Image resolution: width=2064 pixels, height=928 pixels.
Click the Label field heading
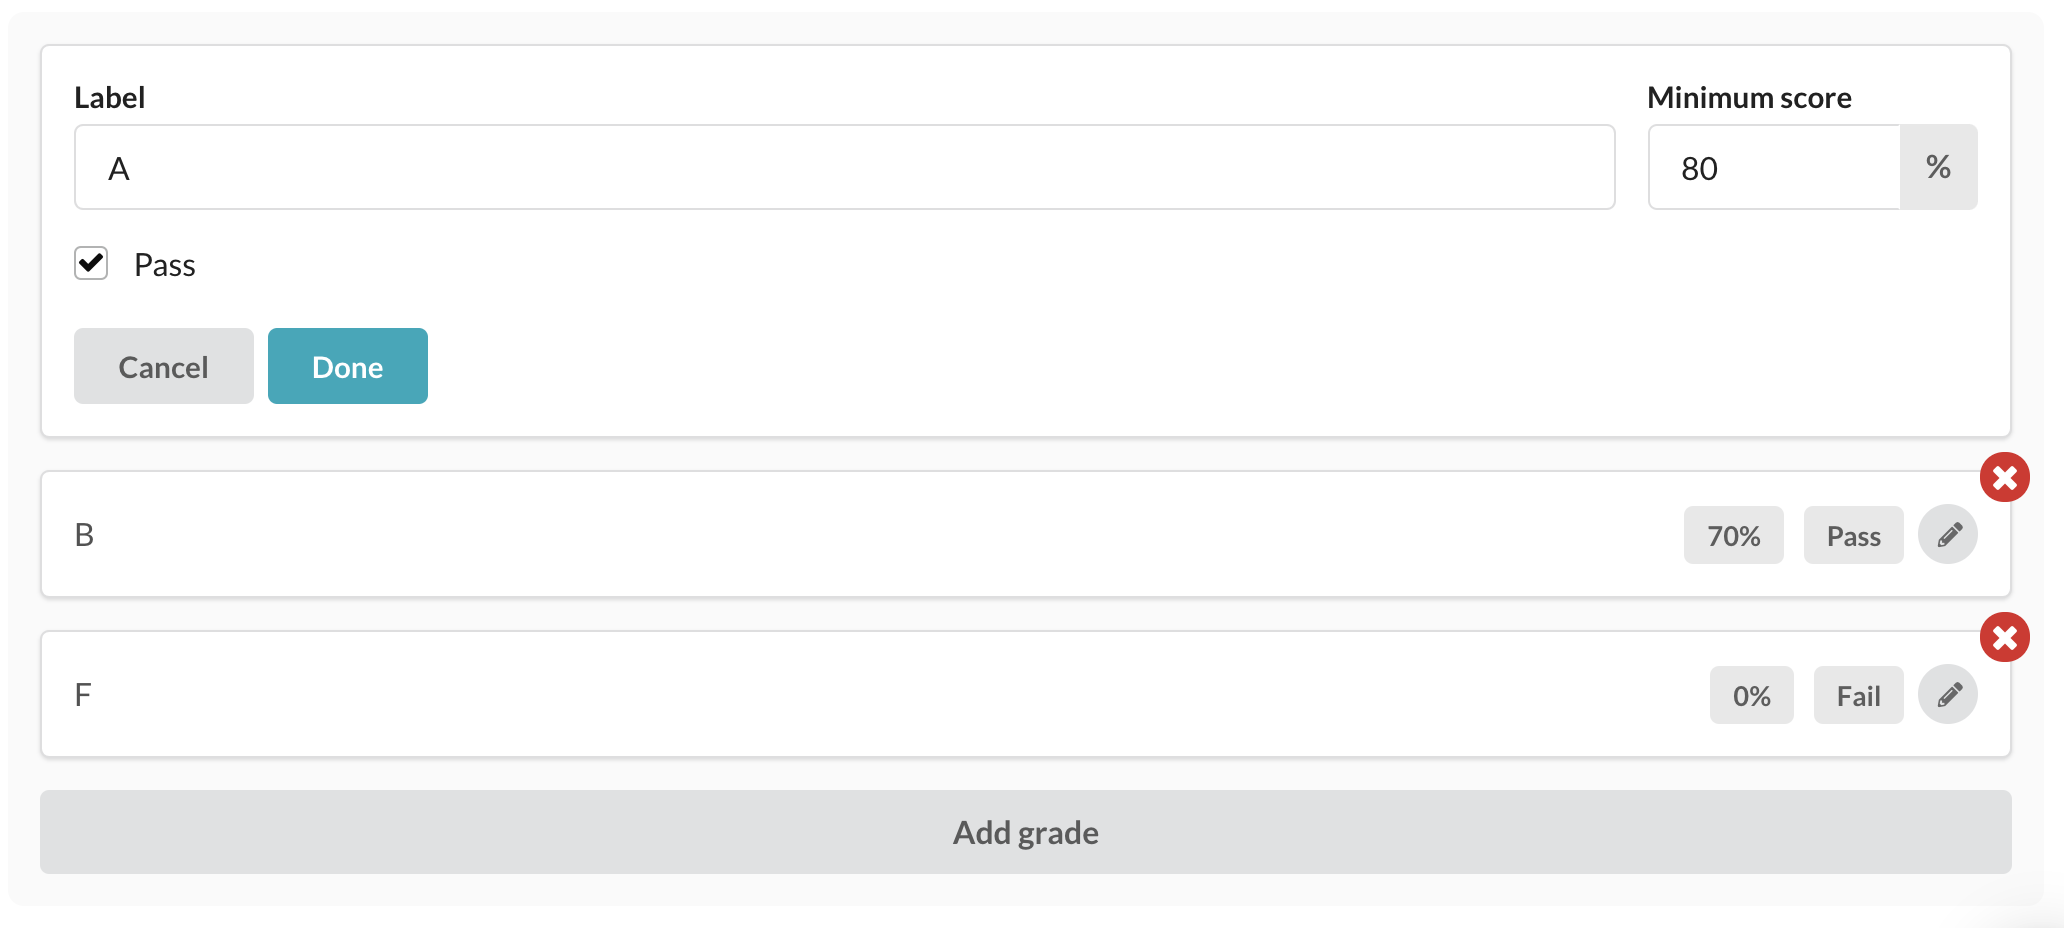110,97
